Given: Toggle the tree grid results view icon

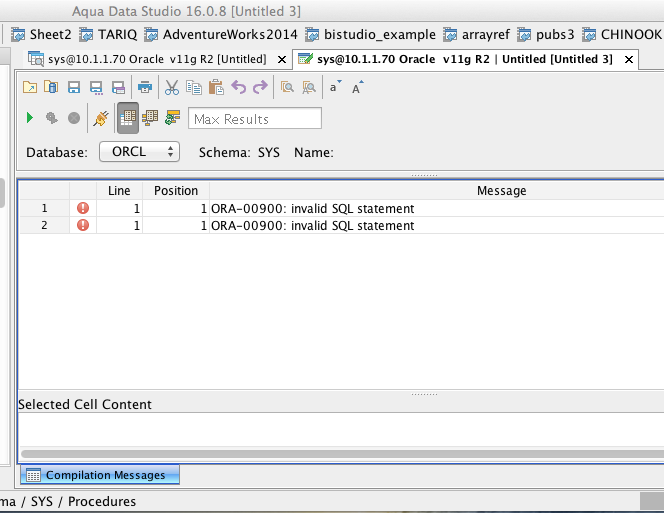Looking at the screenshot, I should click(x=150, y=118).
